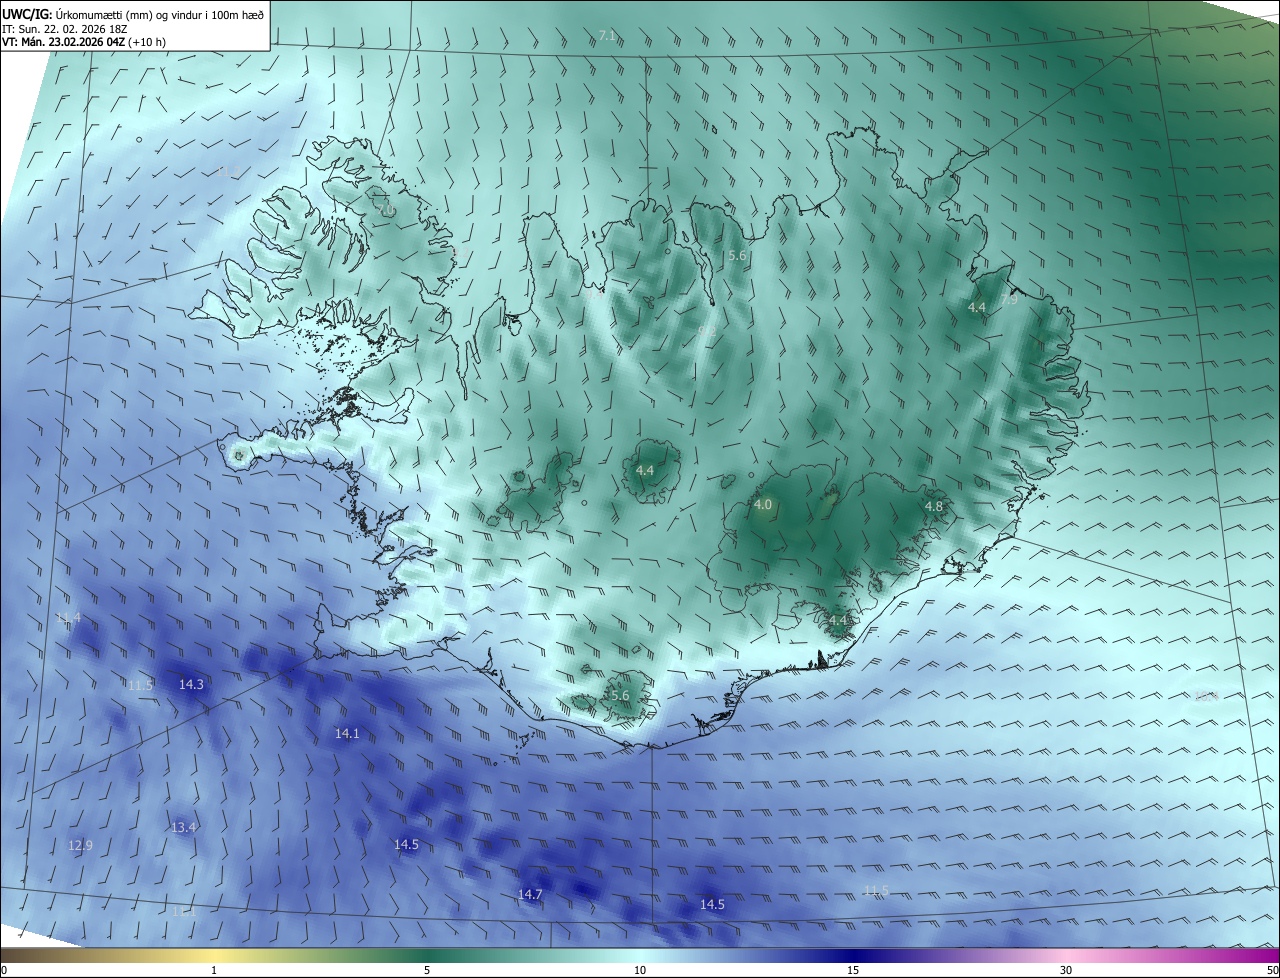Click the faint 11.1 value below the 13.4 label

pos(183,911)
